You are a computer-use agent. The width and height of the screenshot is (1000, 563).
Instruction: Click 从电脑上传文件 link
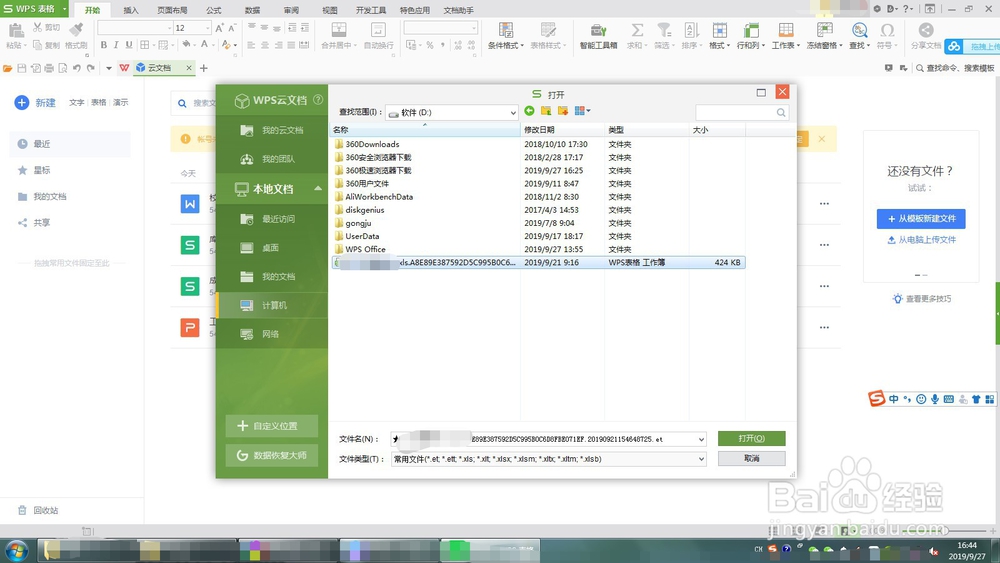pos(922,240)
